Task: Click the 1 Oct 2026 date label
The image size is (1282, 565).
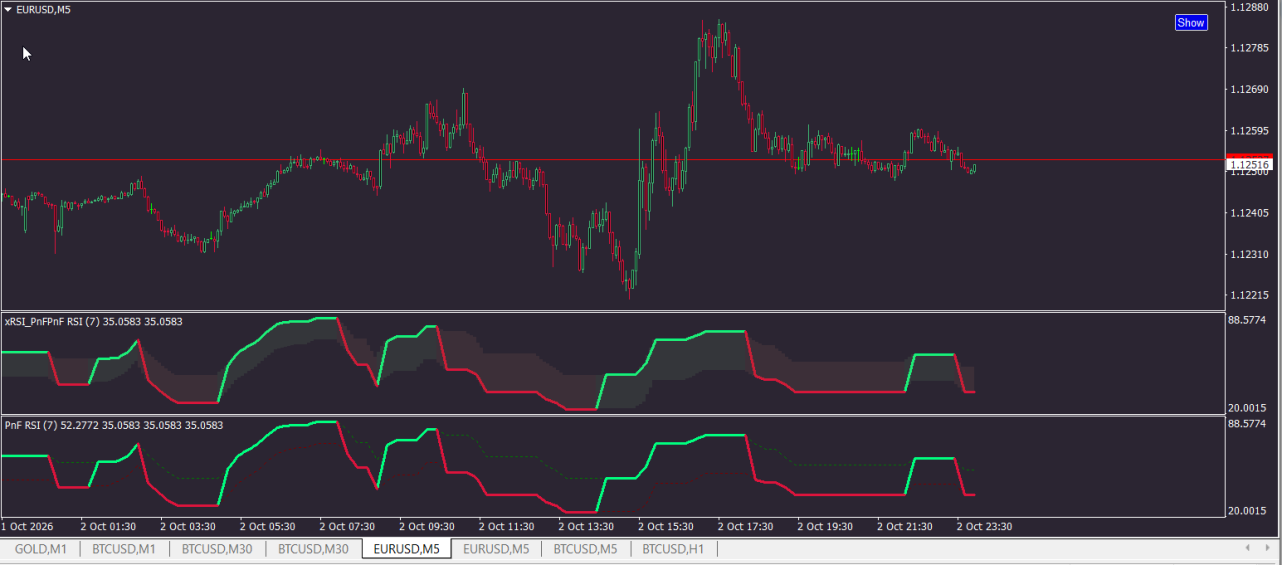Action: pyautogui.click(x=27, y=526)
